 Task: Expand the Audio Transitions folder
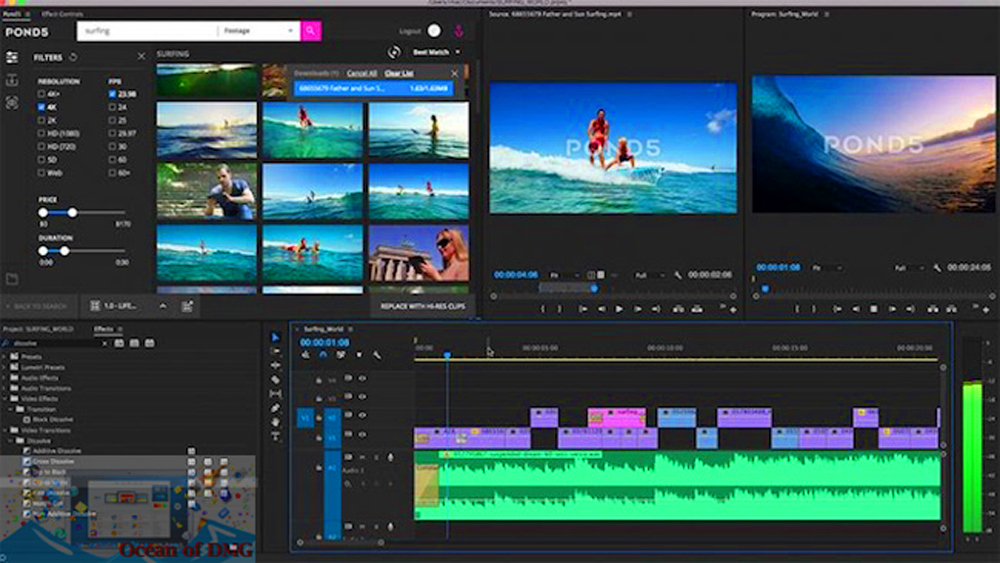coord(5,388)
